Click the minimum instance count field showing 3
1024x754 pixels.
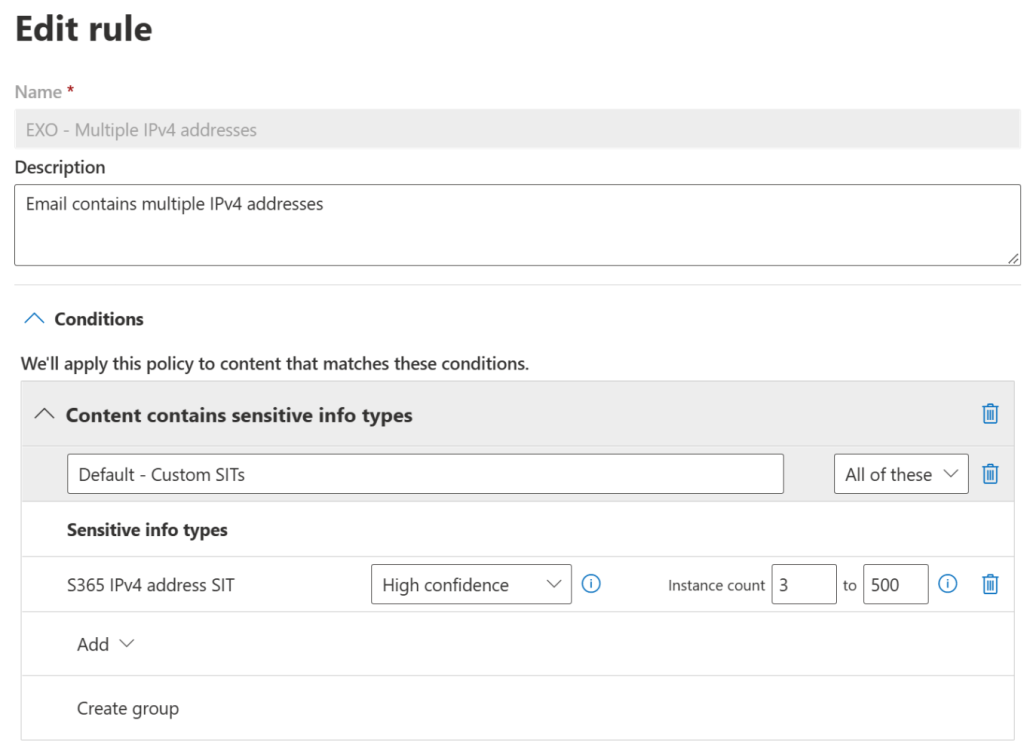point(803,584)
